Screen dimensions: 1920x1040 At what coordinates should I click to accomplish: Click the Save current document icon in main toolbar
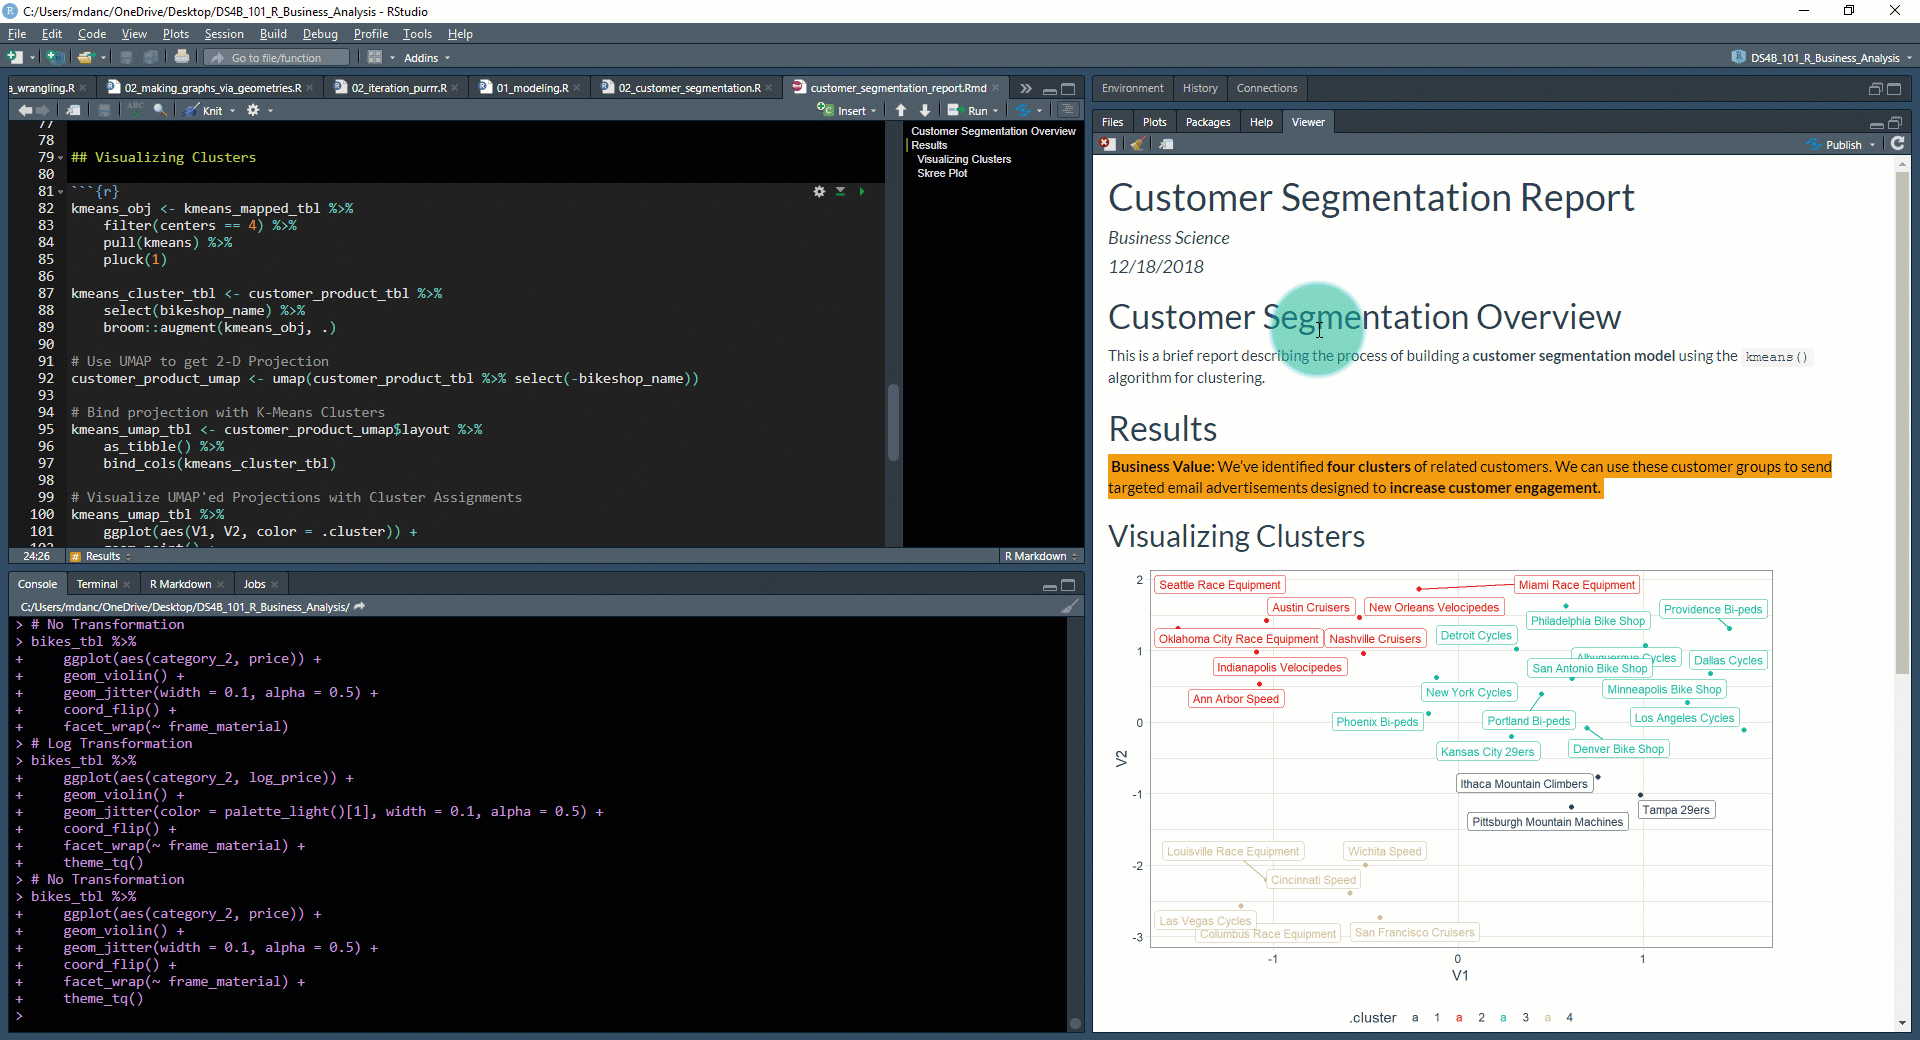click(x=127, y=57)
